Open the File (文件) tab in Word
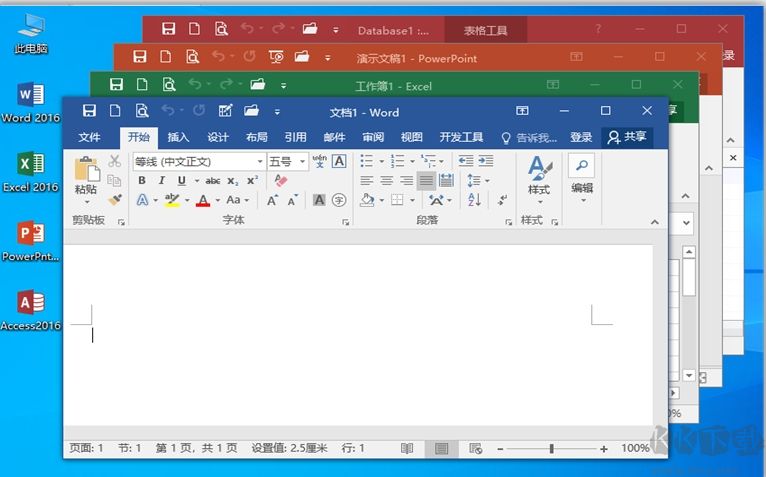Screen dimensions: 766x477 tap(89, 137)
